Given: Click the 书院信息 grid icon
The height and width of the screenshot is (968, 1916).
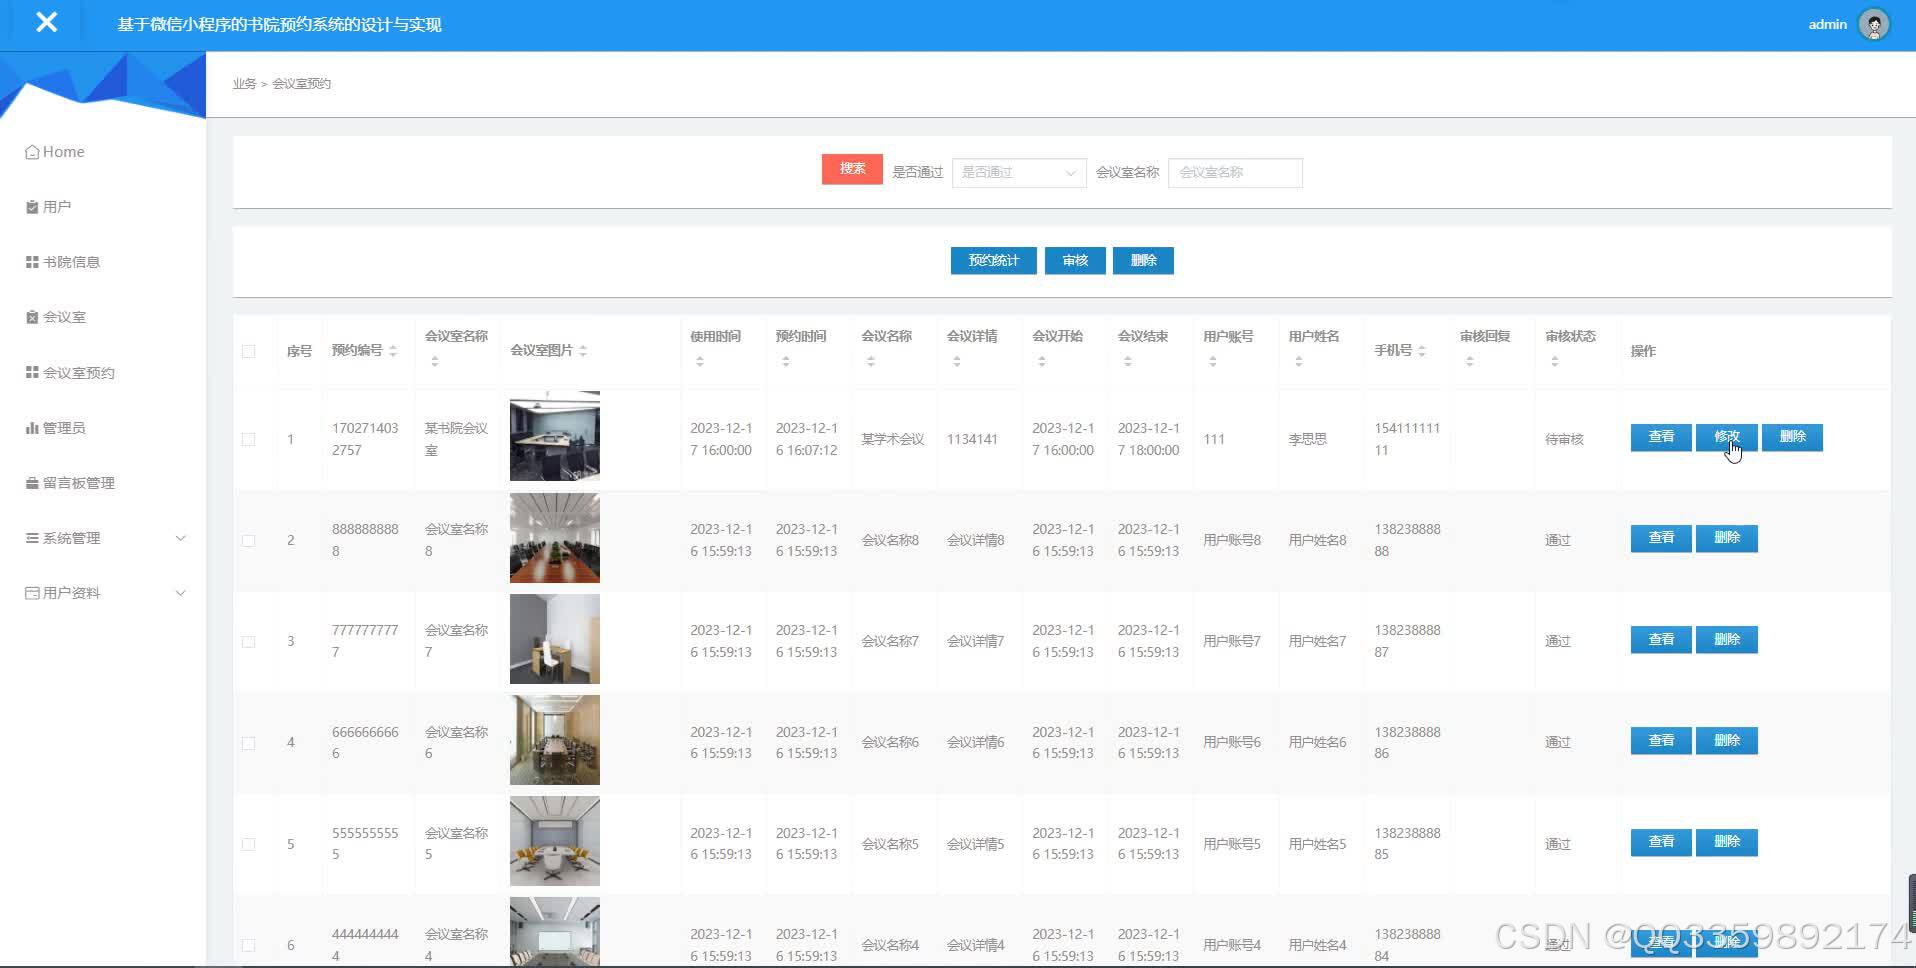Looking at the screenshot, I should click(x=32, y=262).
